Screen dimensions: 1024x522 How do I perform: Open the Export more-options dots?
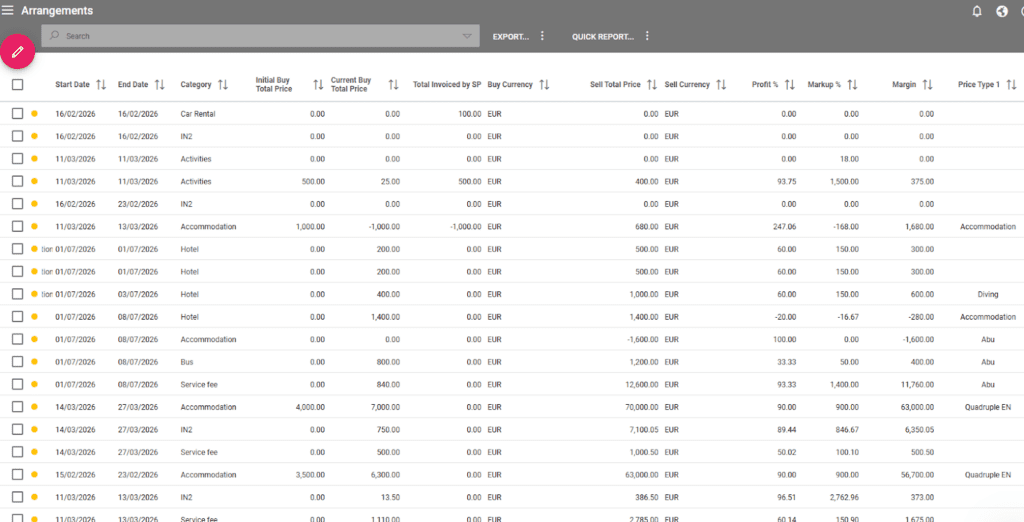tap(542, 36)
